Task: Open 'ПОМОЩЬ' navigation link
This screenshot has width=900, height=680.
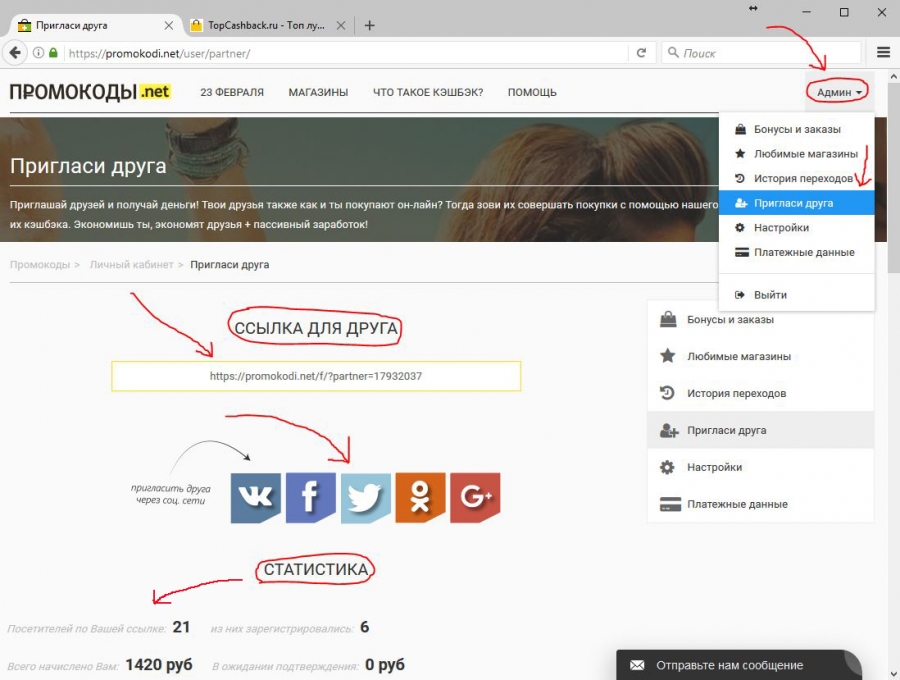Action: (532, 92)
